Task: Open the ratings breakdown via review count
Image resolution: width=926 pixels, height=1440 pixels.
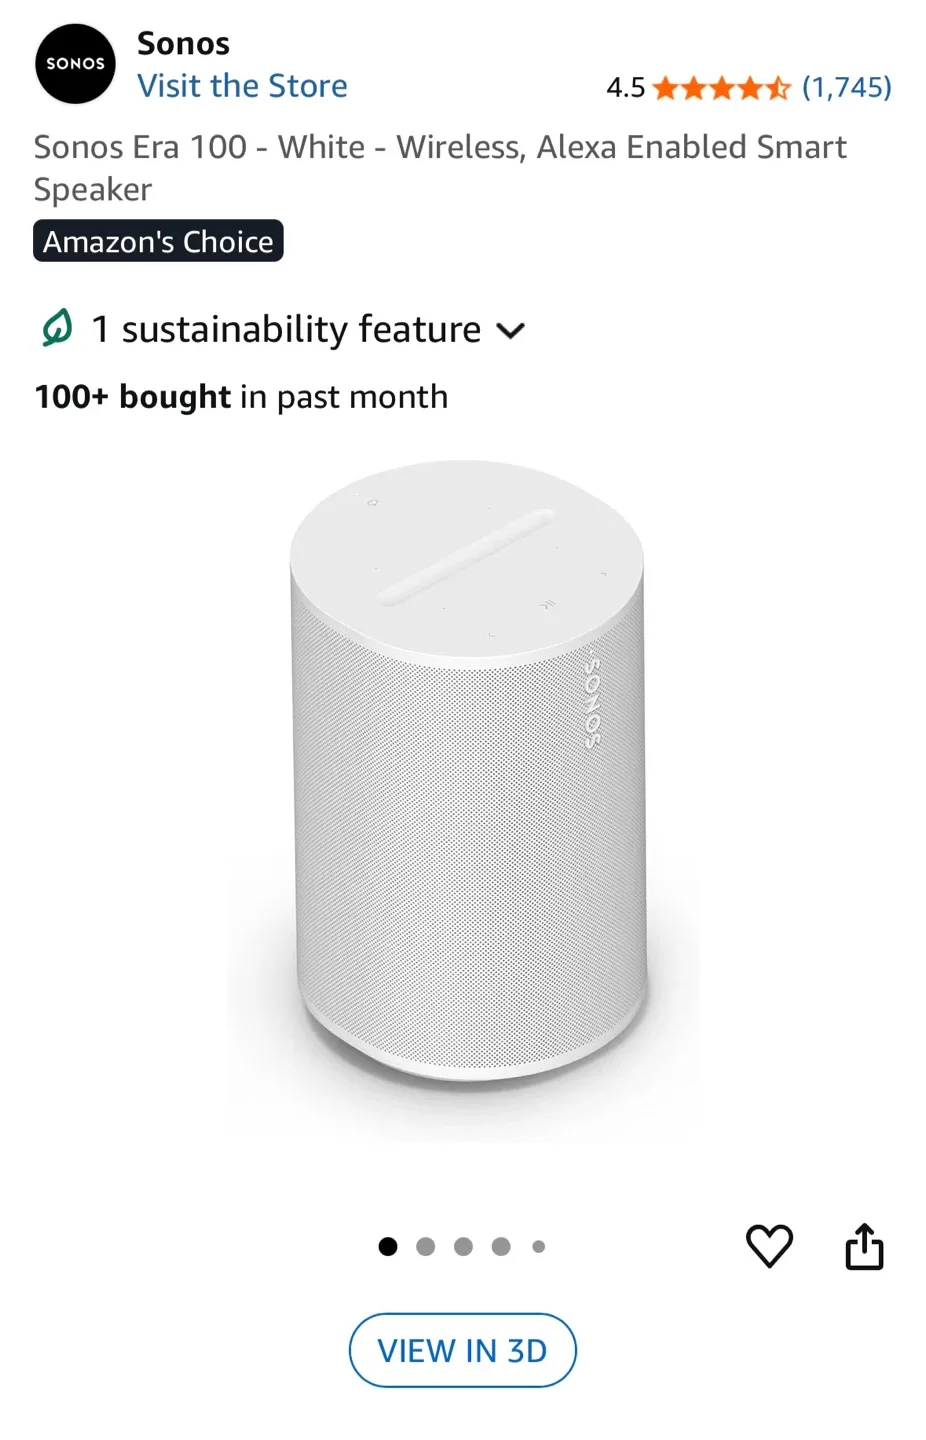Action: [847, 88]
